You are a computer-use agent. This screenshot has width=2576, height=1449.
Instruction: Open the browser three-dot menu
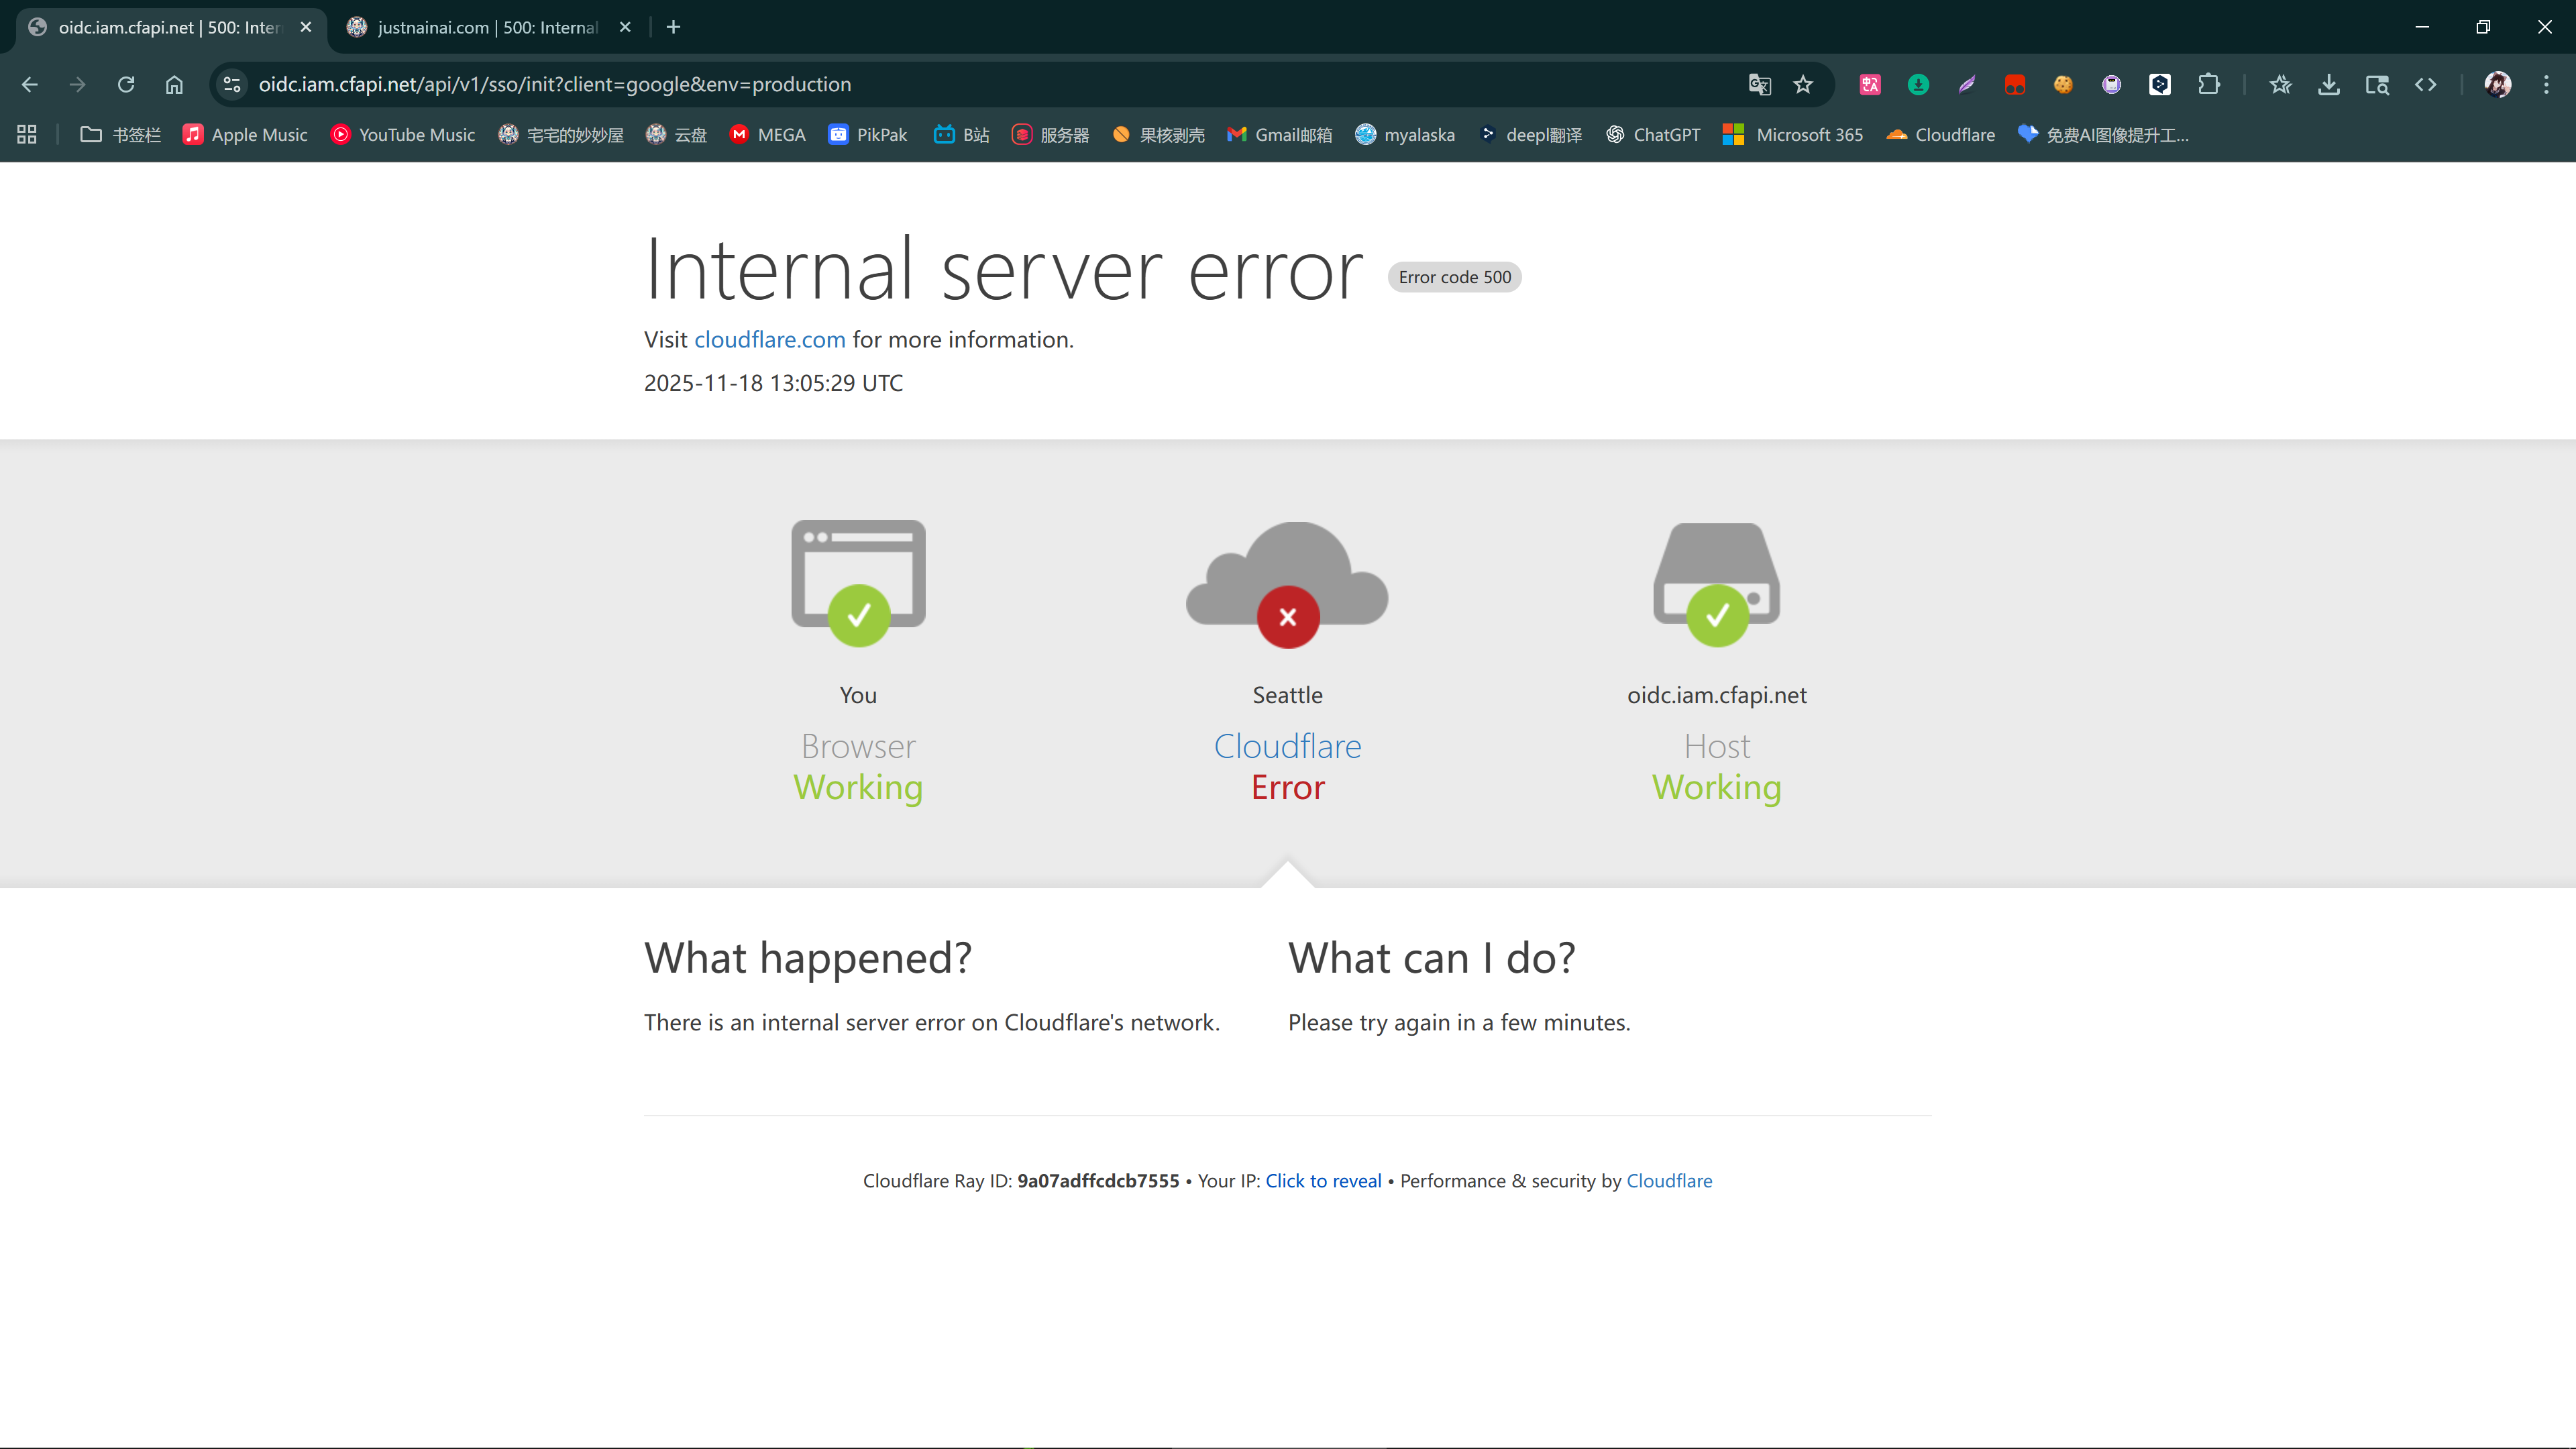(x=2546, y=85)
